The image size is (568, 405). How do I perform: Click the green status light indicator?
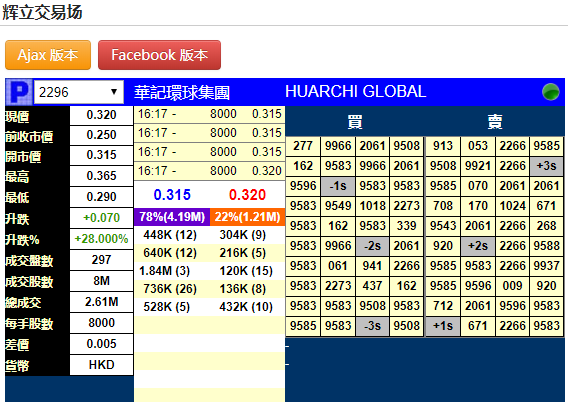551,92
